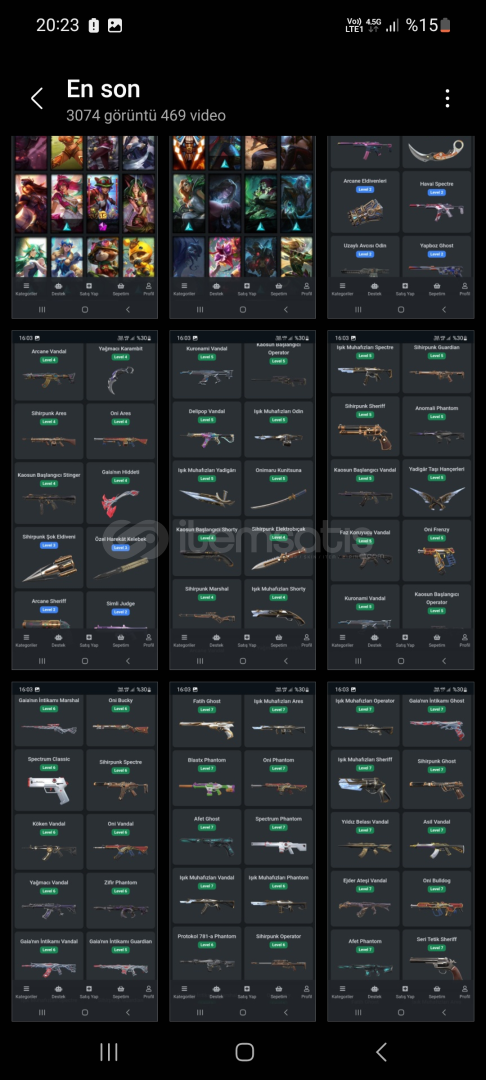Open the top-middle thumbnail of dark champion portraits

(x=242, y=227)
